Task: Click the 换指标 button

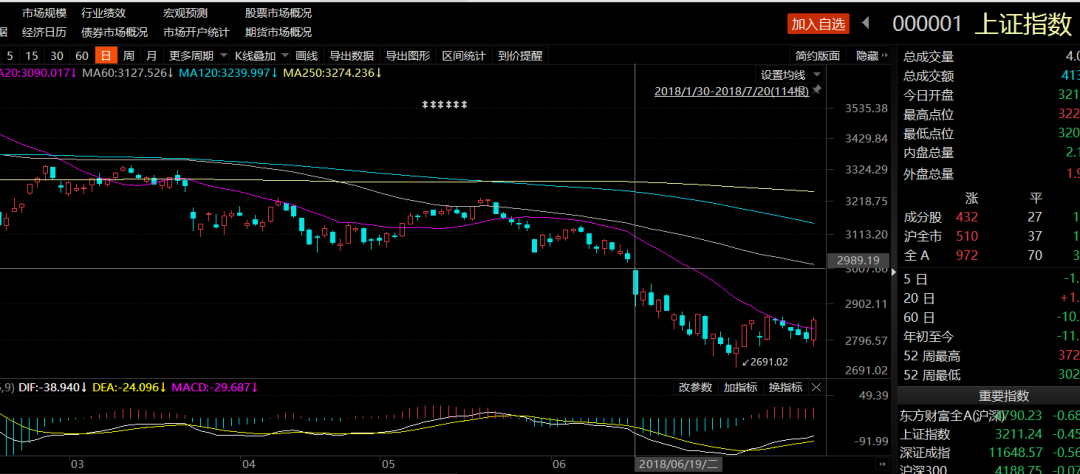Action: [x=785, y=387]
